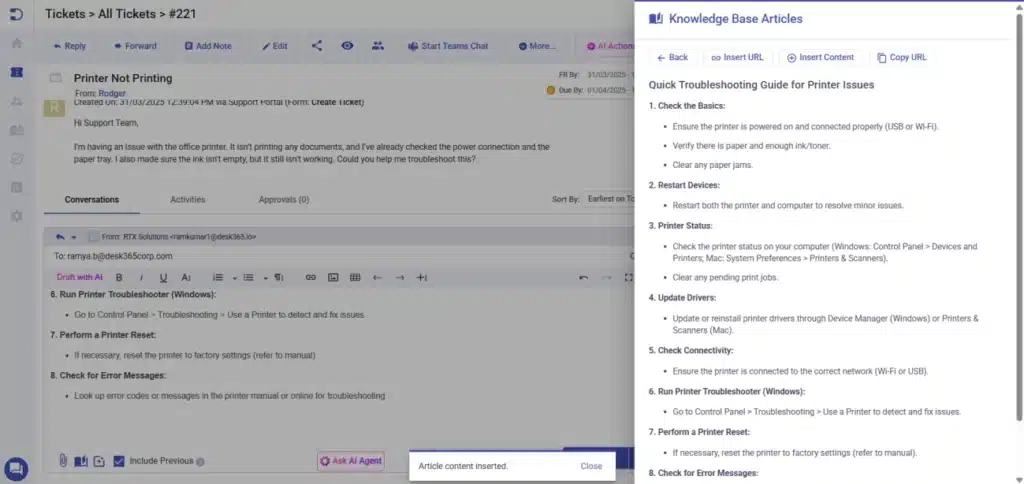The image size is (1024, 484).
Task: Click the insert link icon in editor toolbar
Action: pyautogui.click(x=310, y=277)
